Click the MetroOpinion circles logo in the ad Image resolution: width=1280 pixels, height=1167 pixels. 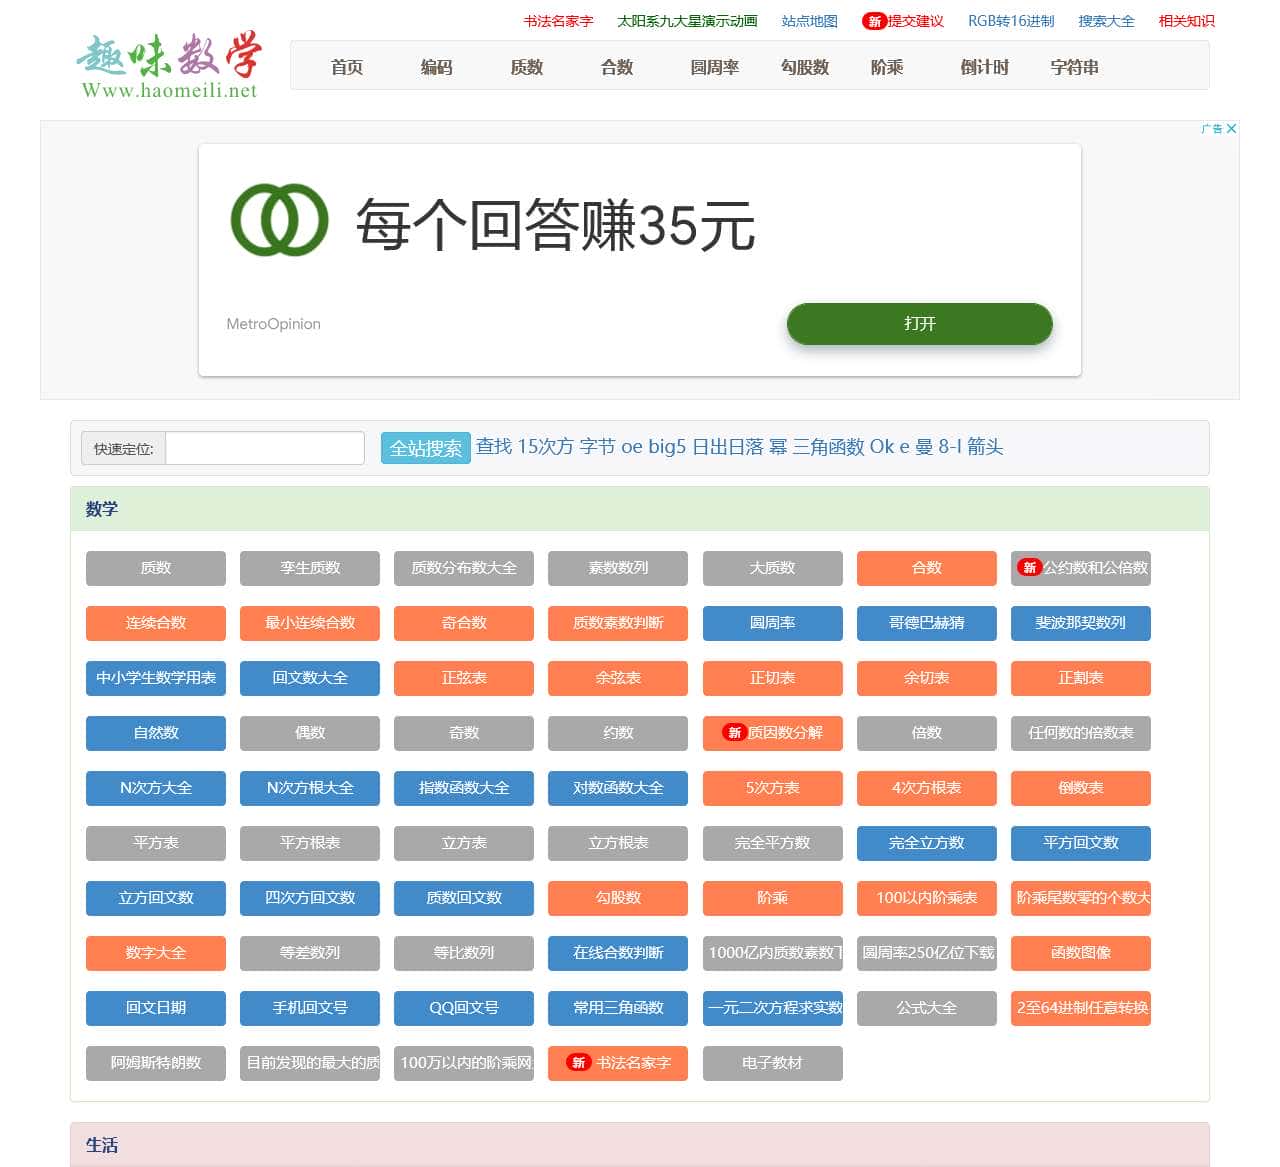point(277,221)
